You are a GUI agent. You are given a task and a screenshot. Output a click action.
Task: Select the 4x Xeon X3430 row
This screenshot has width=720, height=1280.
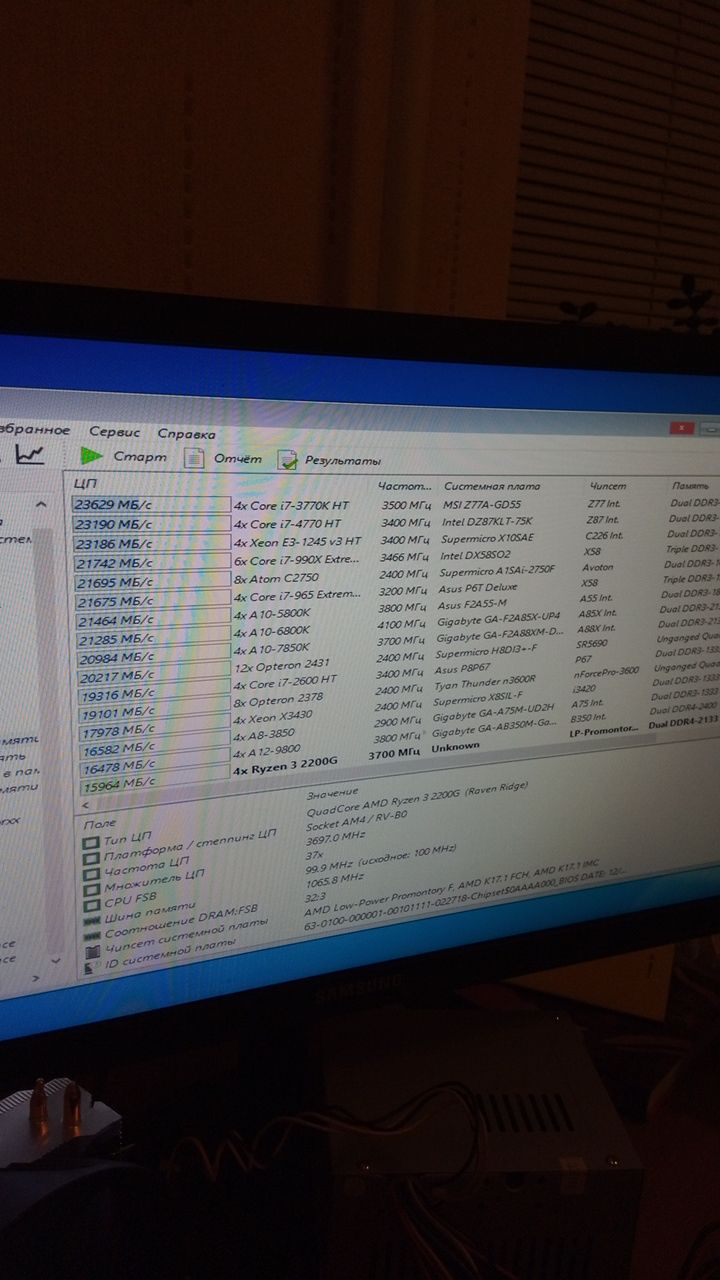[273, 718]
